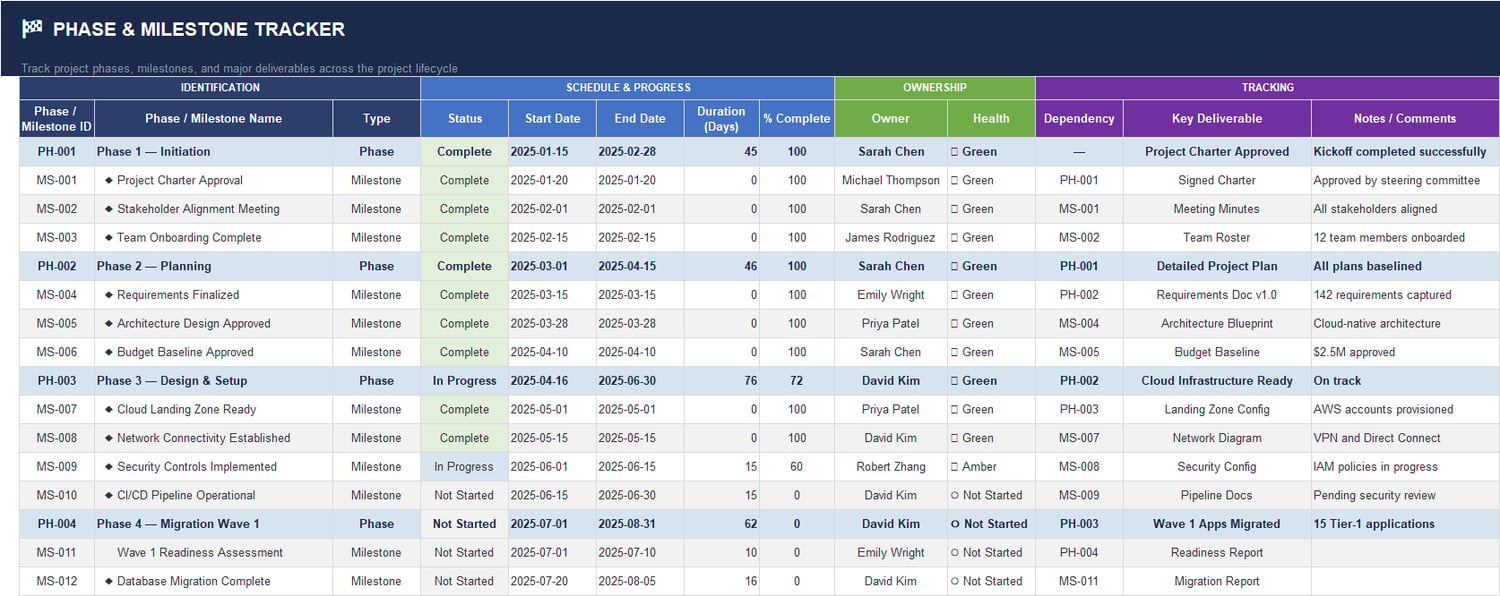1500x596 pixels.
Task: Click the Start Date column header
Action: (553, 118)
